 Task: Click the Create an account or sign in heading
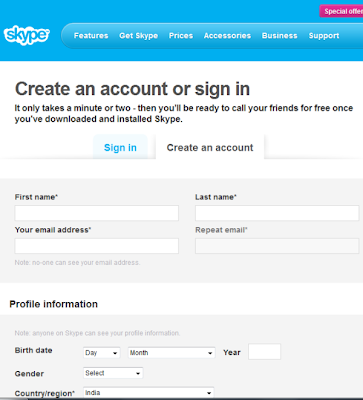coord(132,89)
